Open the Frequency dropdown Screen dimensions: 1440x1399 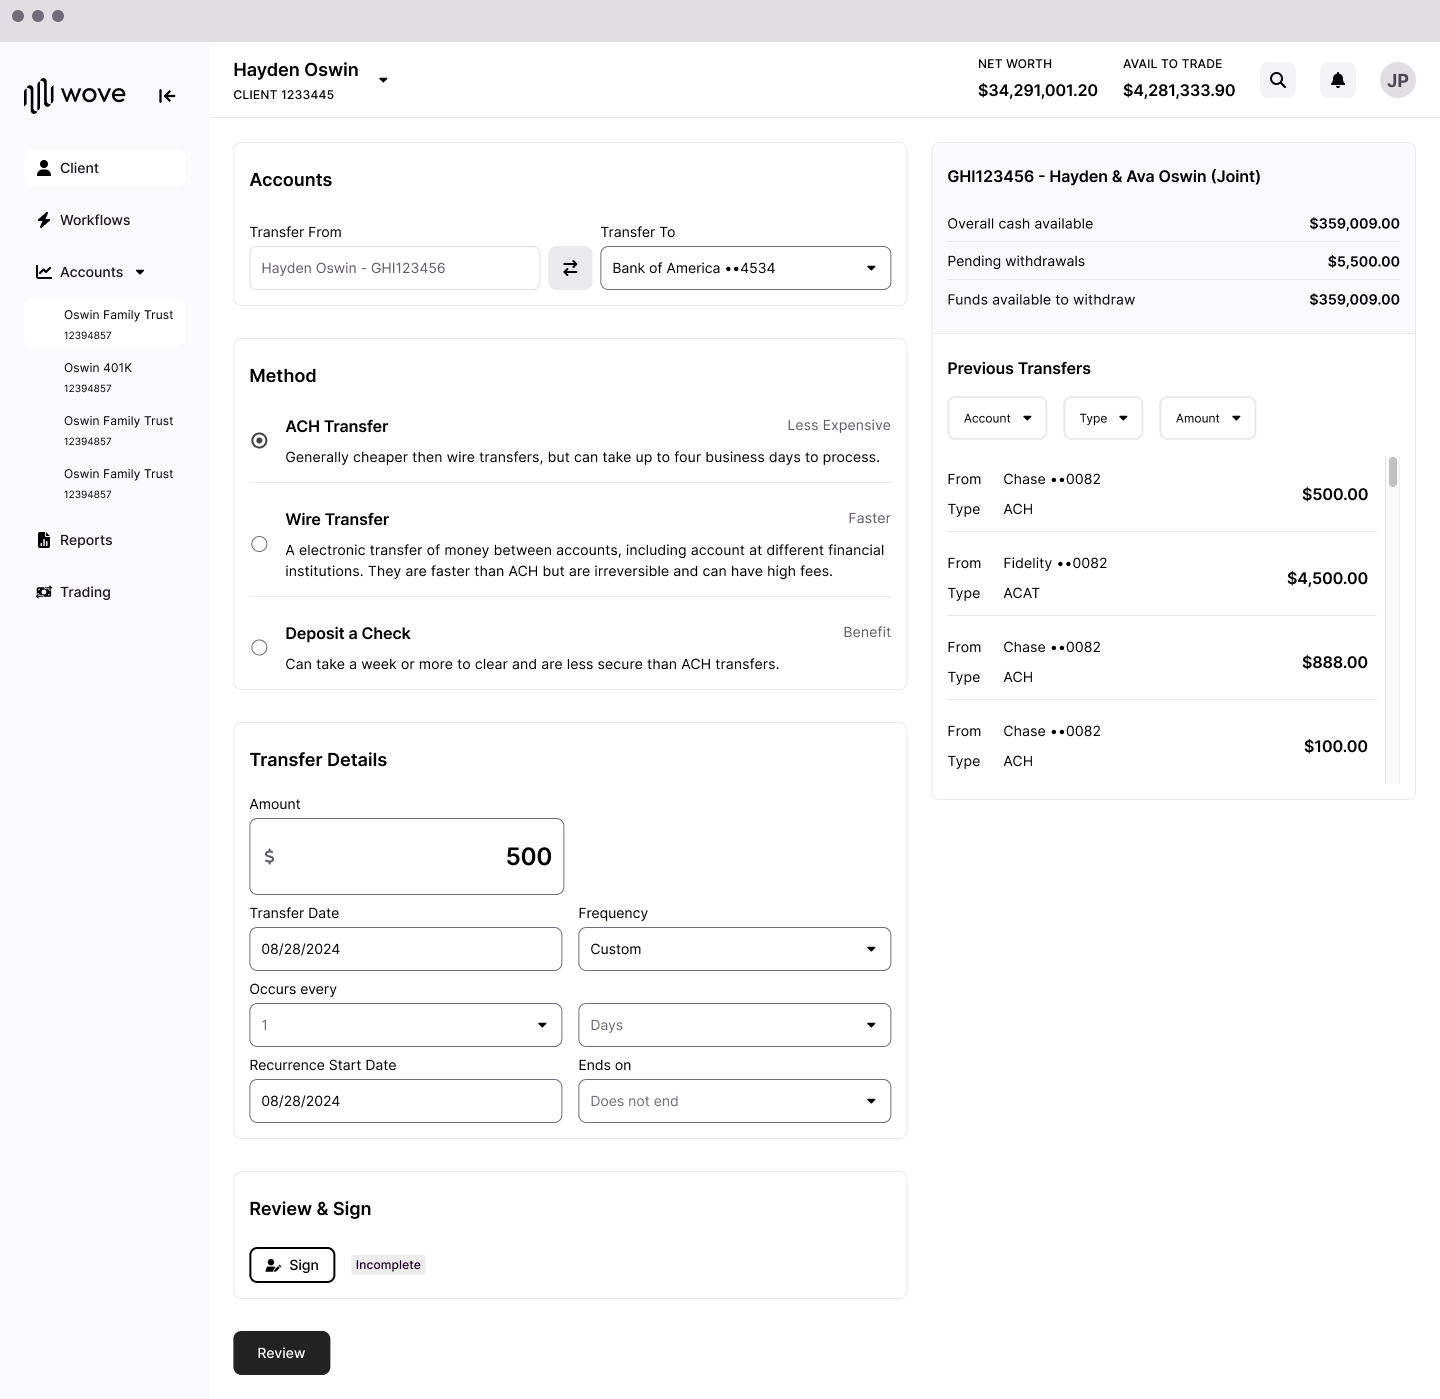[x=734, y=948]
